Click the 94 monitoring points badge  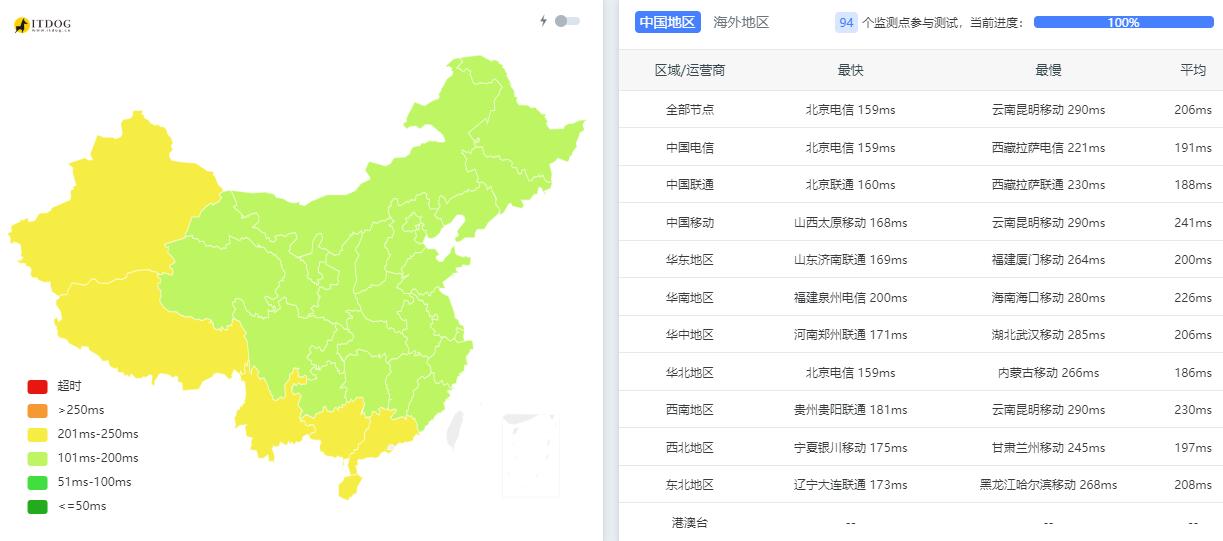[x=846, y=22]
